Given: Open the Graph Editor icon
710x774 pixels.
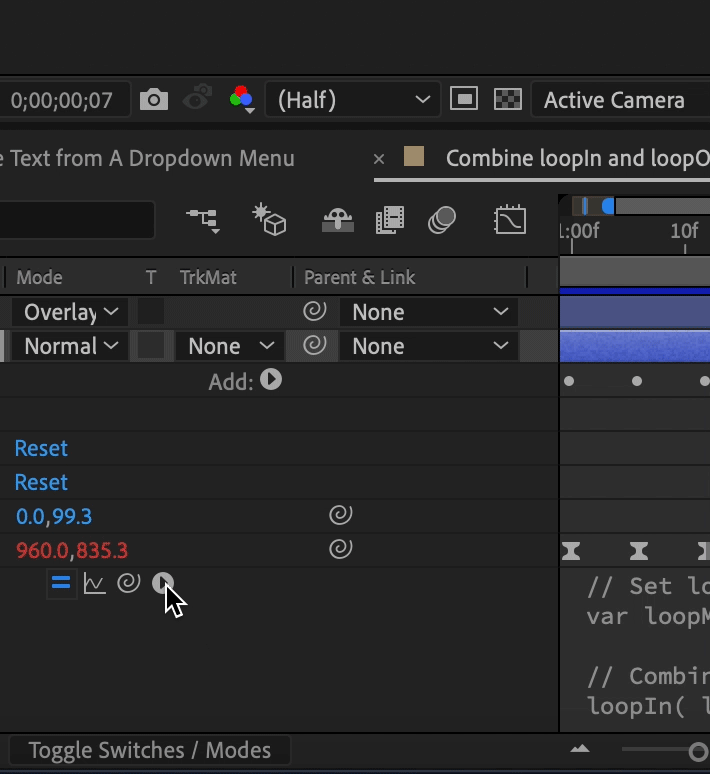Looking at the screenshot, I should 510,220.
